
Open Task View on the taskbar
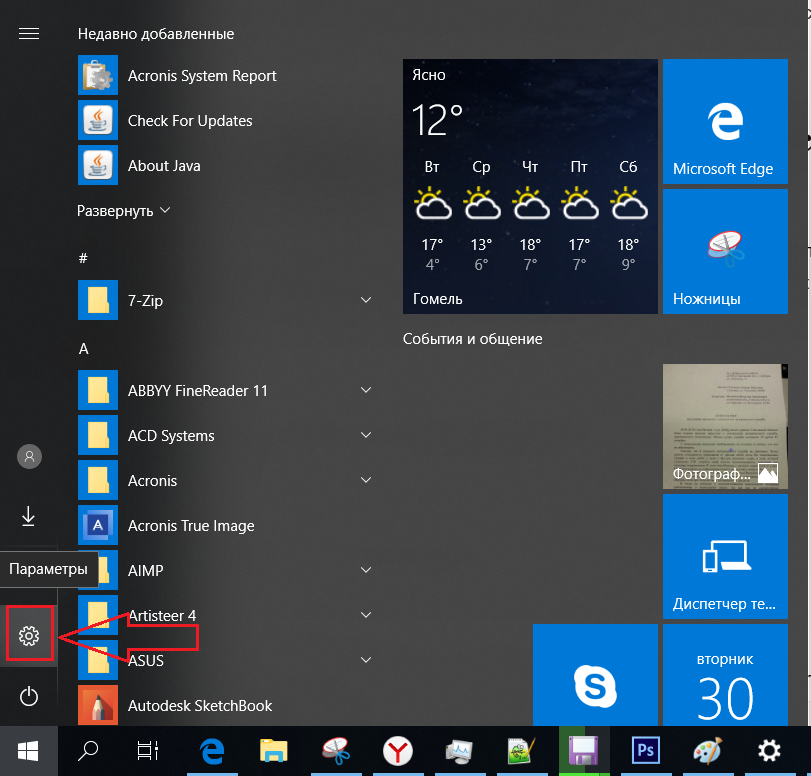[x=147, y=751]
